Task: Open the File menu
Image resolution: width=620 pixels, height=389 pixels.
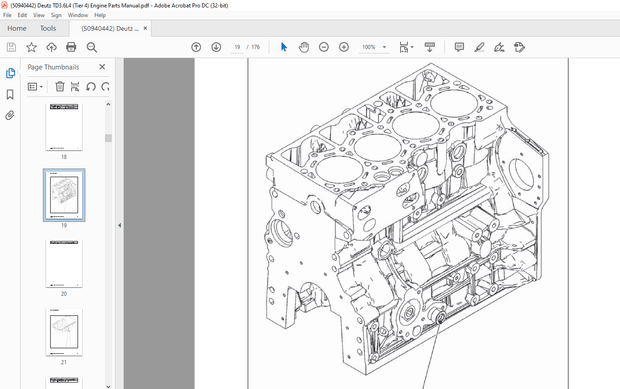Action: click(7, 15)
